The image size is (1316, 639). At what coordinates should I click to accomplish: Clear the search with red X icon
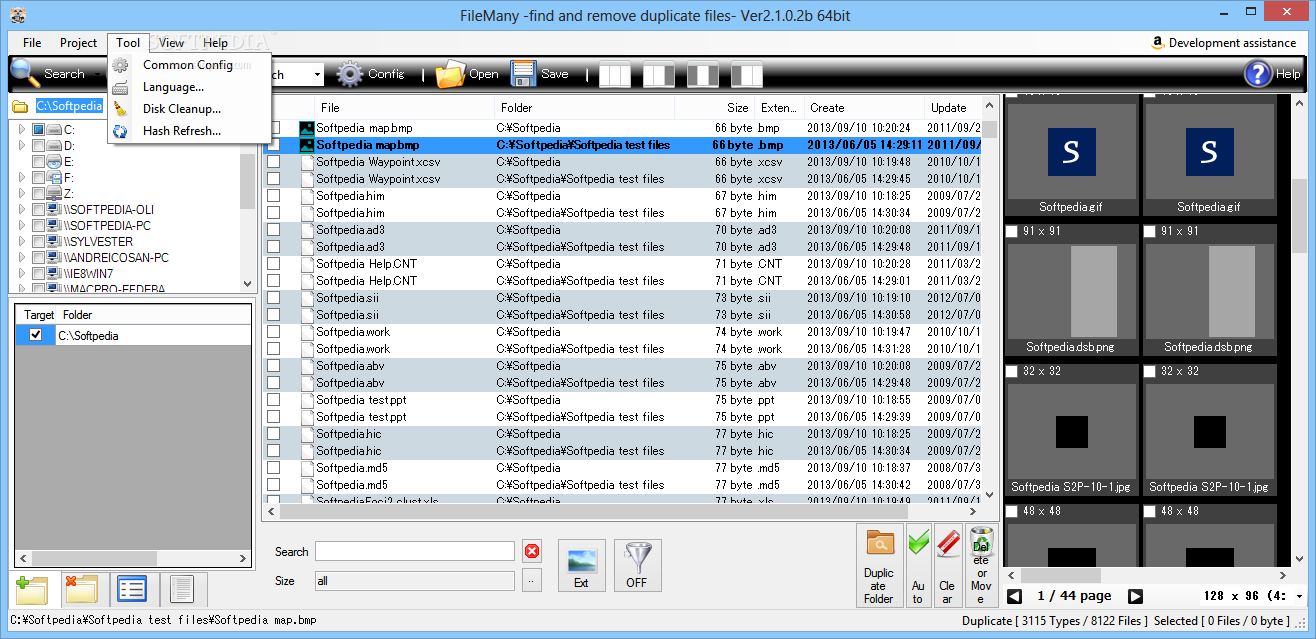click(x=532, y=551)
